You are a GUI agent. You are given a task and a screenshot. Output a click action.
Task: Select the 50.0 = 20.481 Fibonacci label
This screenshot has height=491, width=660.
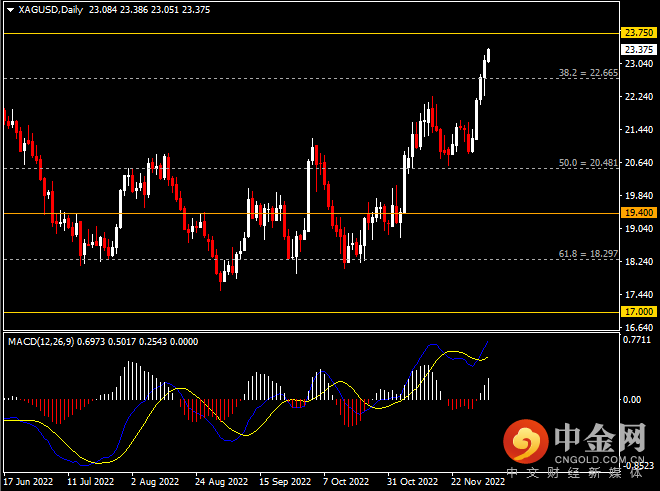click(587, 163)
